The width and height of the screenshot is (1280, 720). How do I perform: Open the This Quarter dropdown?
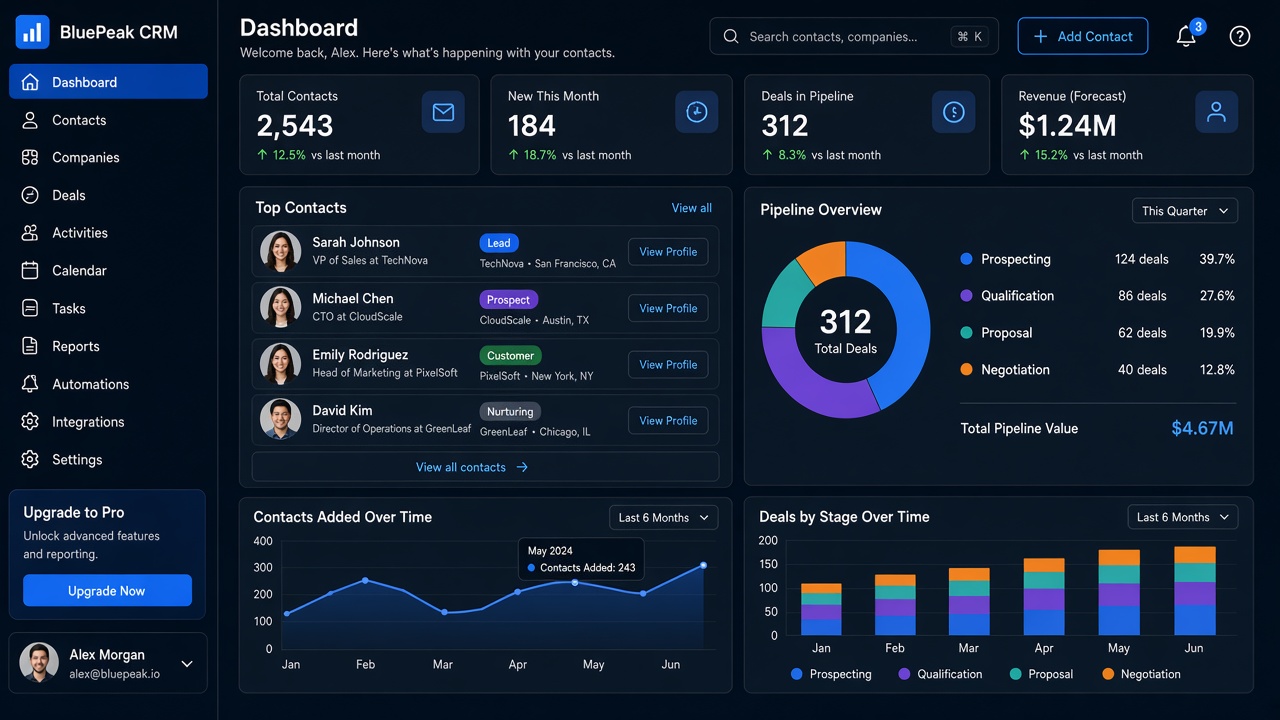[1185, 211]
